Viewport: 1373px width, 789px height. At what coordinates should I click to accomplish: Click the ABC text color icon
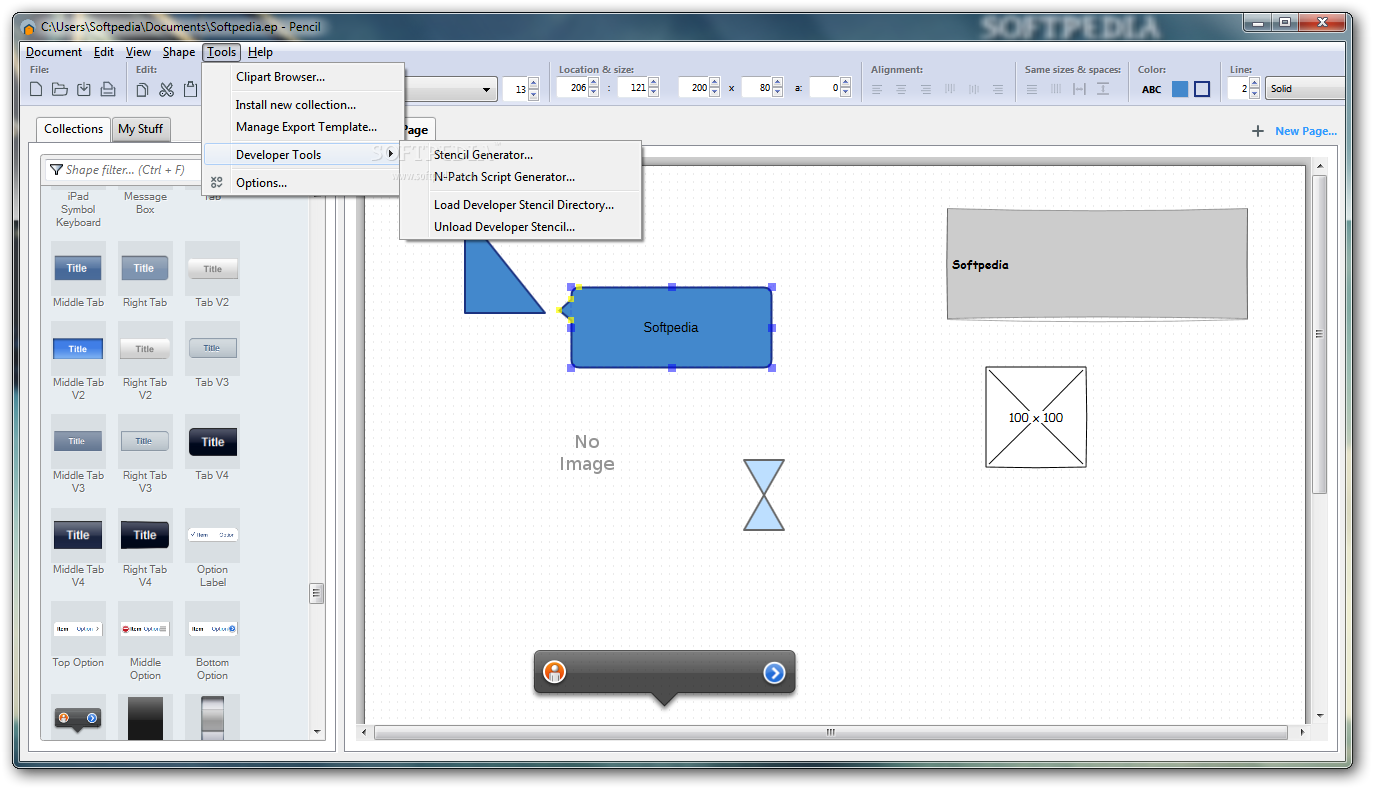pyautogui.click(x=1152, y=89)
